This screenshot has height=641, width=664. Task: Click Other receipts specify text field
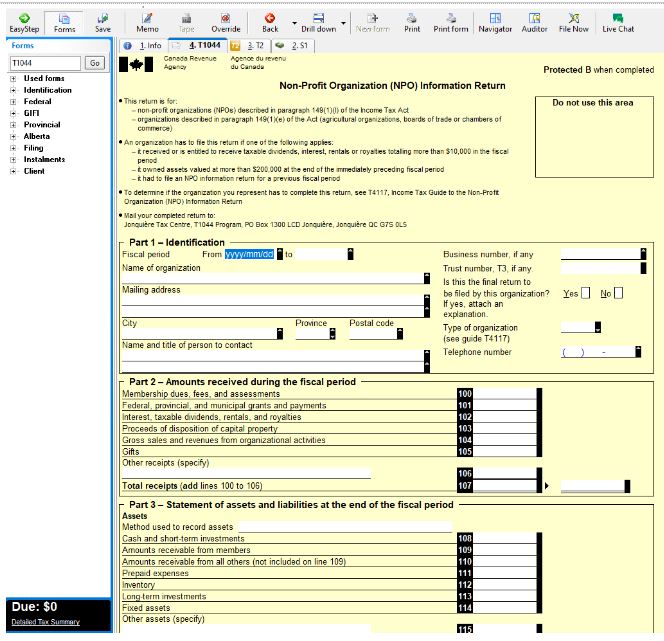[x=246, y=473]
